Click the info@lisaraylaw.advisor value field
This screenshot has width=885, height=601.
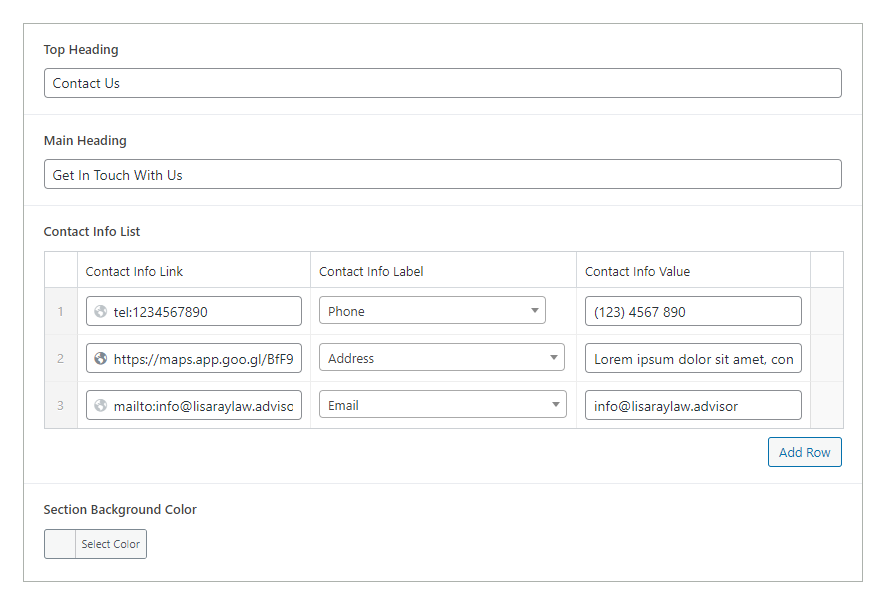pos(693,405)
